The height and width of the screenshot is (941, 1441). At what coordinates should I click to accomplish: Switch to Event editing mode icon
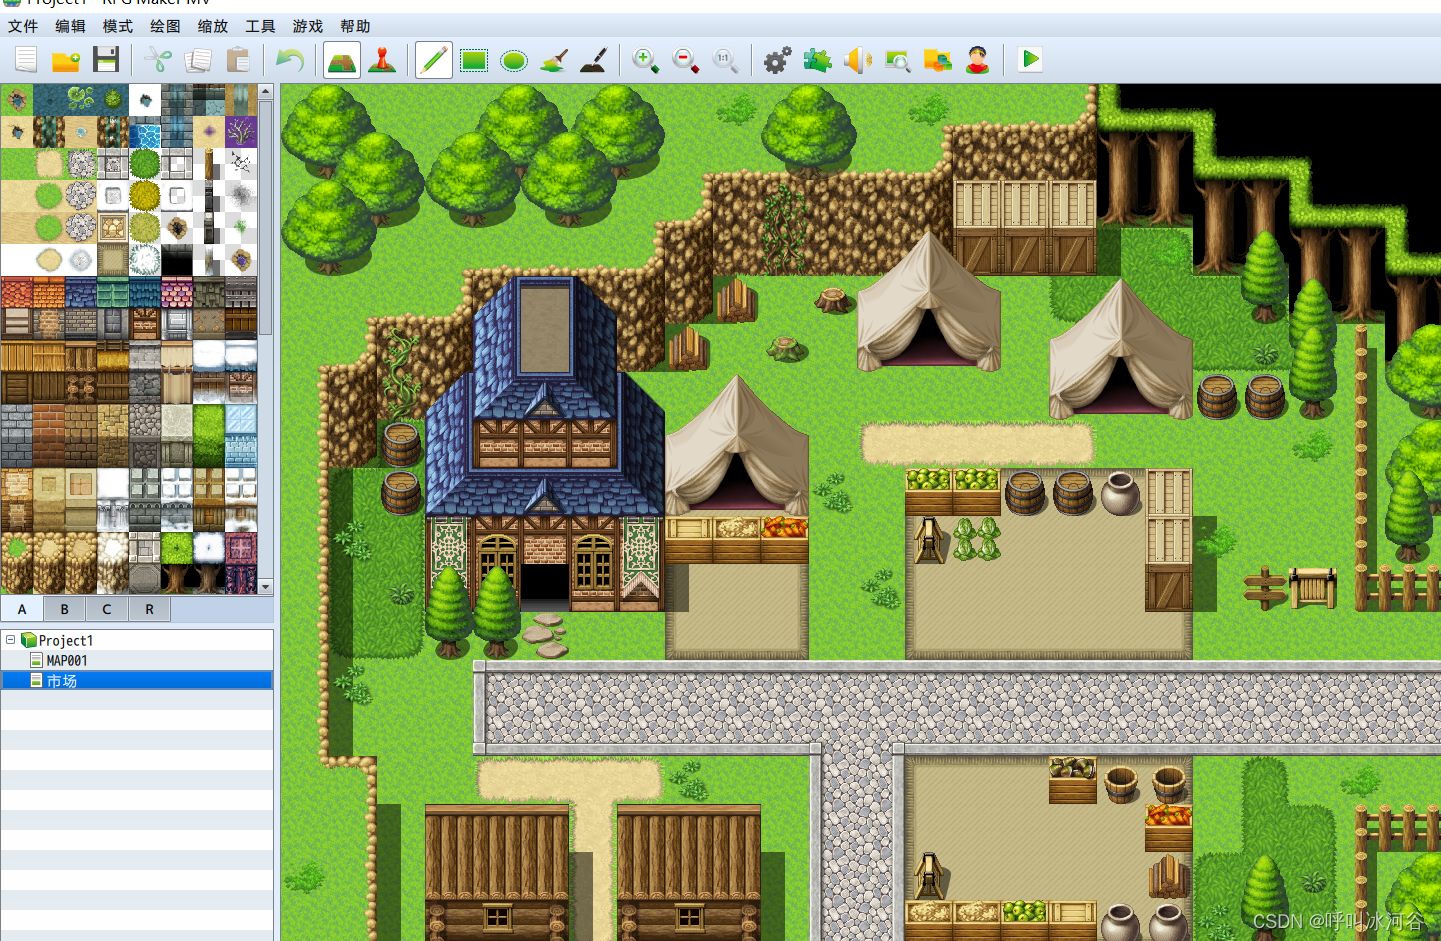(x=382, y=60)
